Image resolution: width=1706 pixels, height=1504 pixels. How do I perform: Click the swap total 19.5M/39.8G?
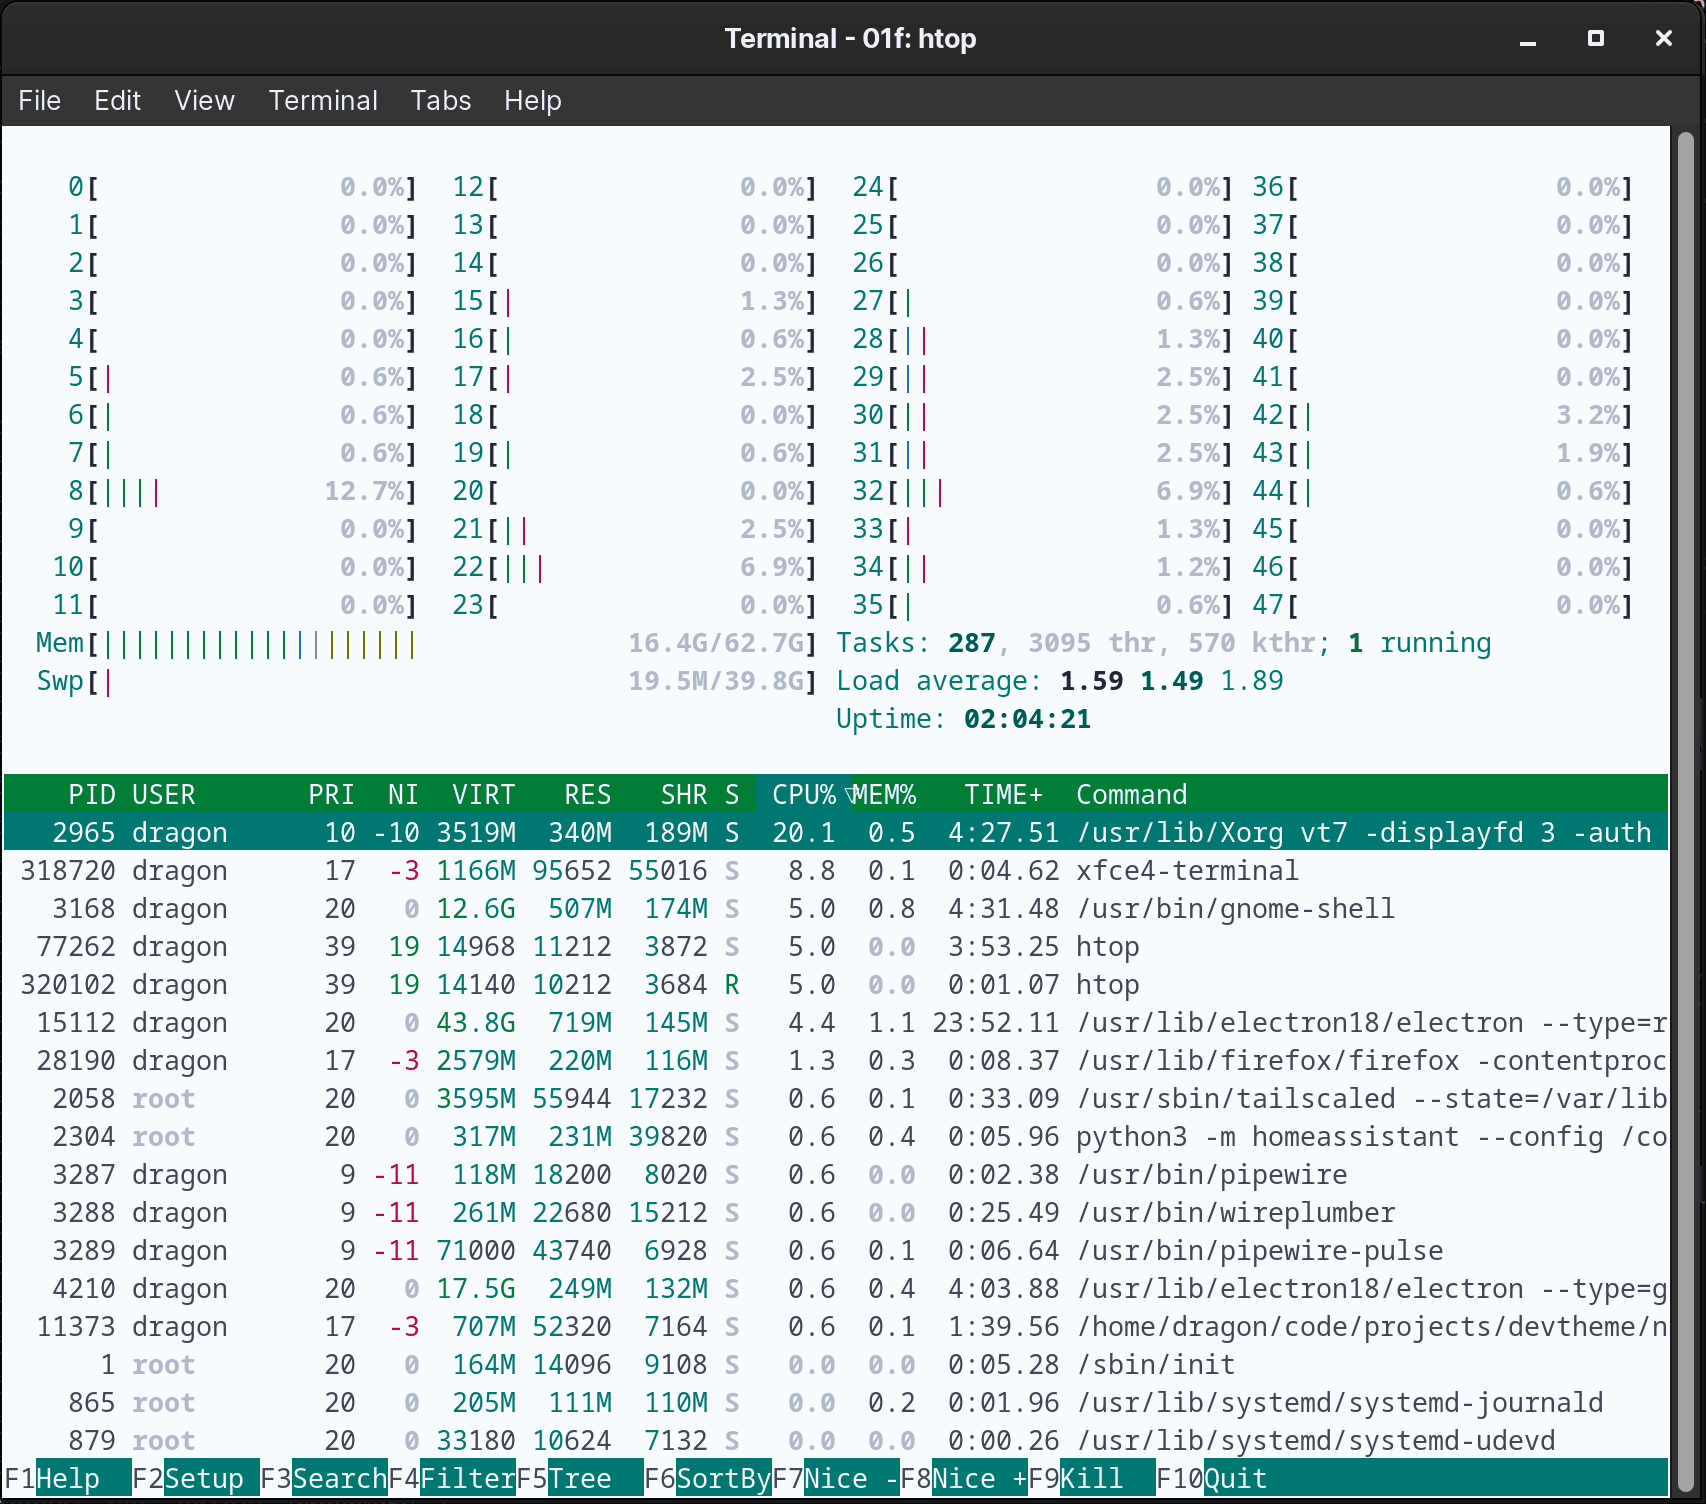click(716, 681)
